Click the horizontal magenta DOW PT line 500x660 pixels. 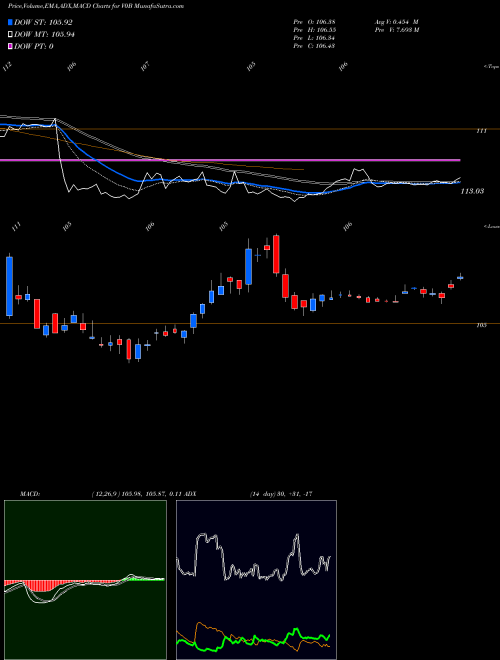230,160
